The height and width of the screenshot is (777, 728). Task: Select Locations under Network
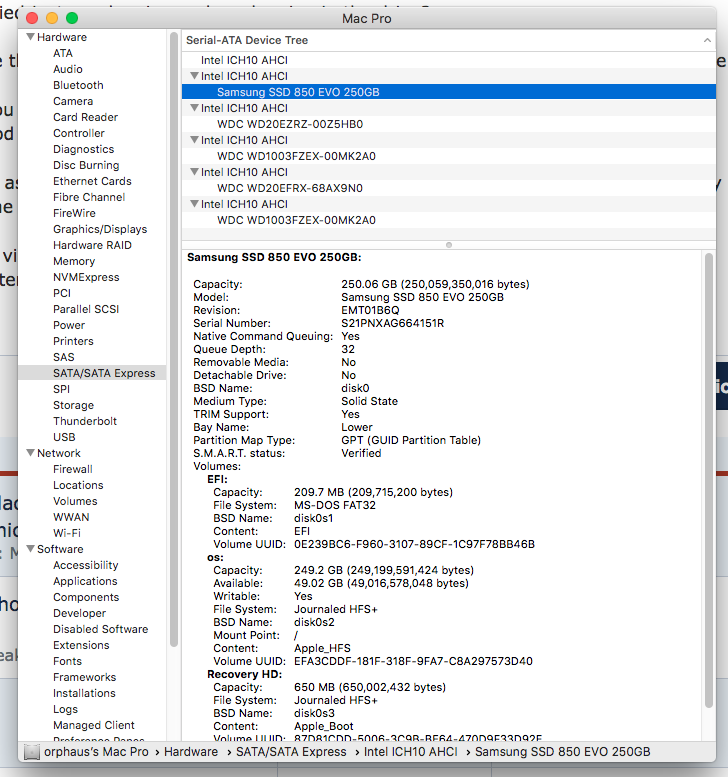tap(78, 485)
